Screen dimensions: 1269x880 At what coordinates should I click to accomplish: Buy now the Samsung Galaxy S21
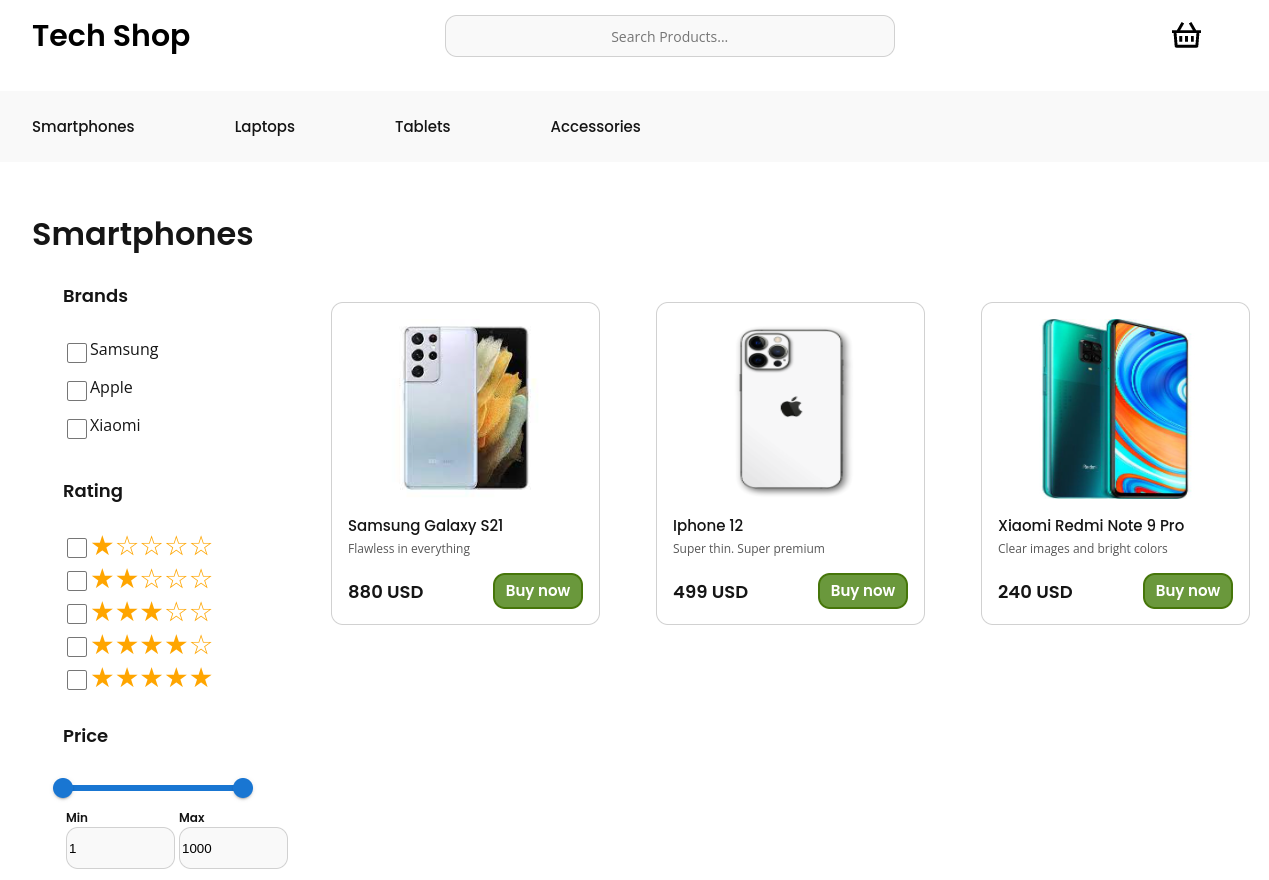click(x=537, y=591)
